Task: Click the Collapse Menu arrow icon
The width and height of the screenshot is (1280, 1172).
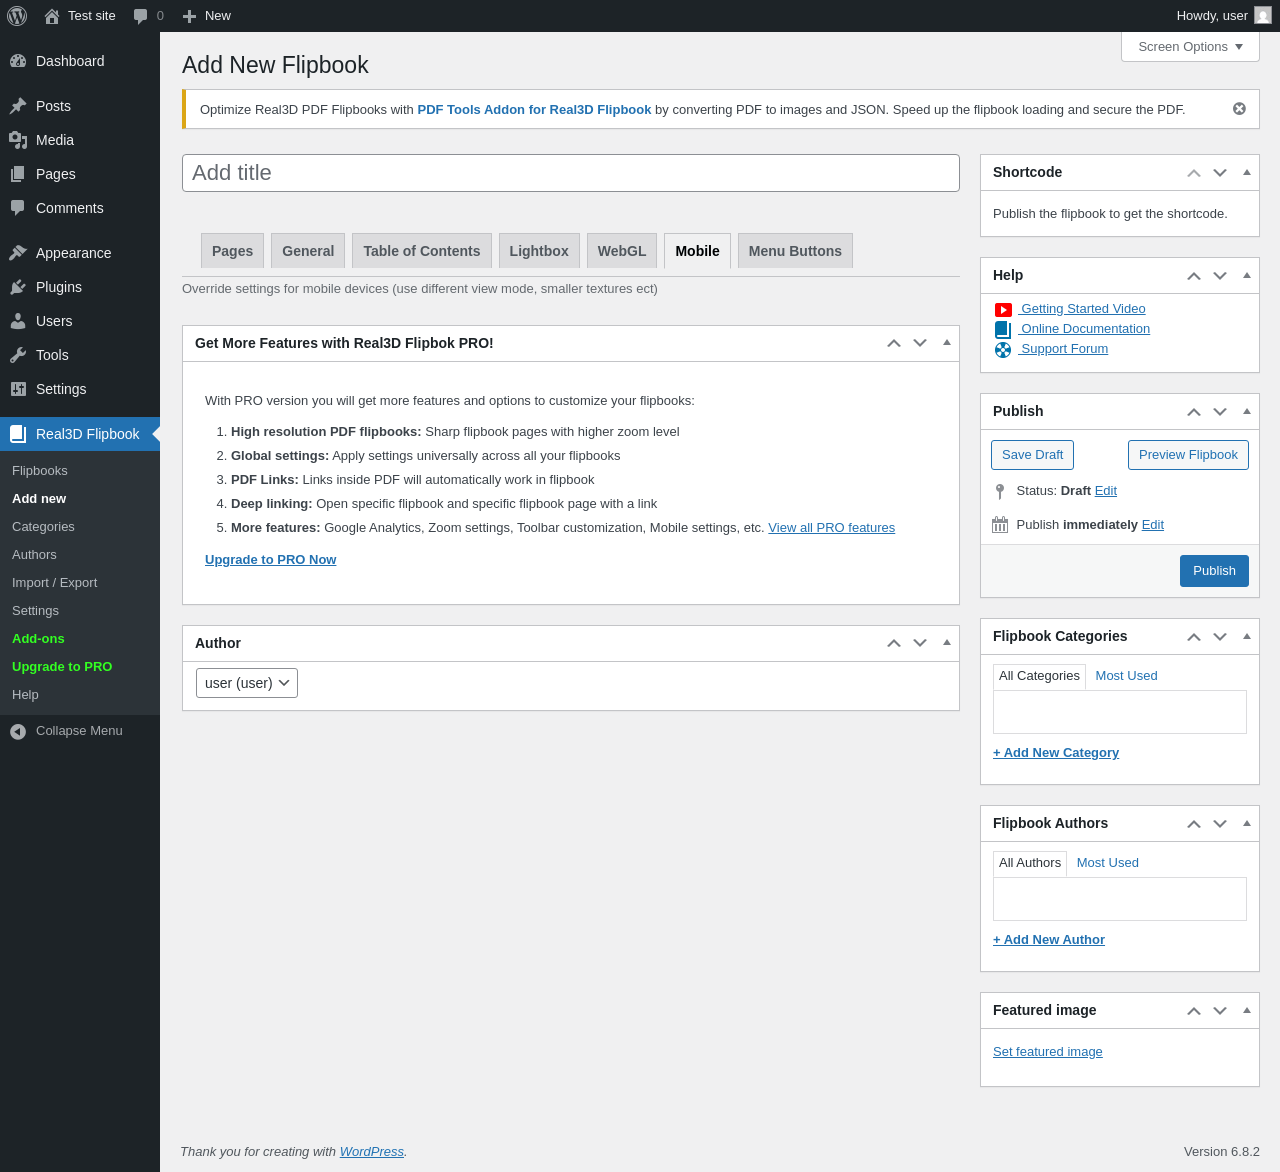Action: coord(18,732)
